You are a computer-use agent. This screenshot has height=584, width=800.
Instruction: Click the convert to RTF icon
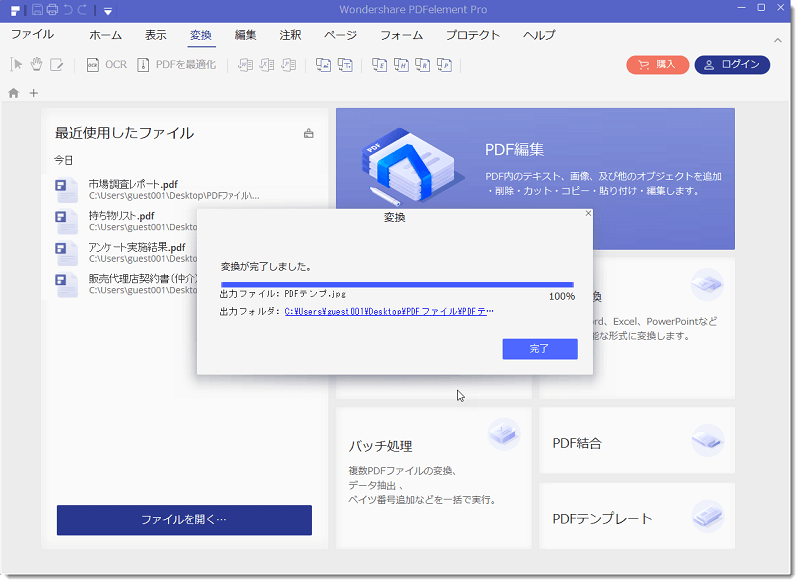pos(422,65)
